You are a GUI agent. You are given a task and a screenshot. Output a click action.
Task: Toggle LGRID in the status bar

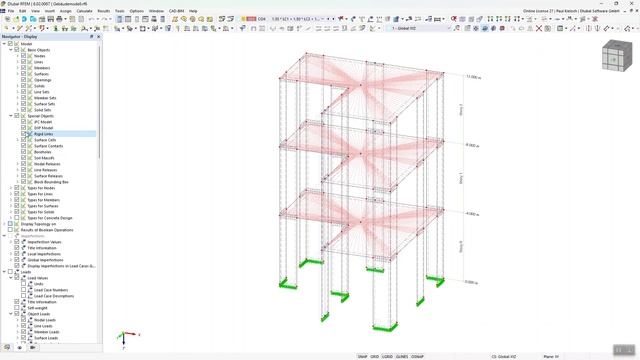387,357
